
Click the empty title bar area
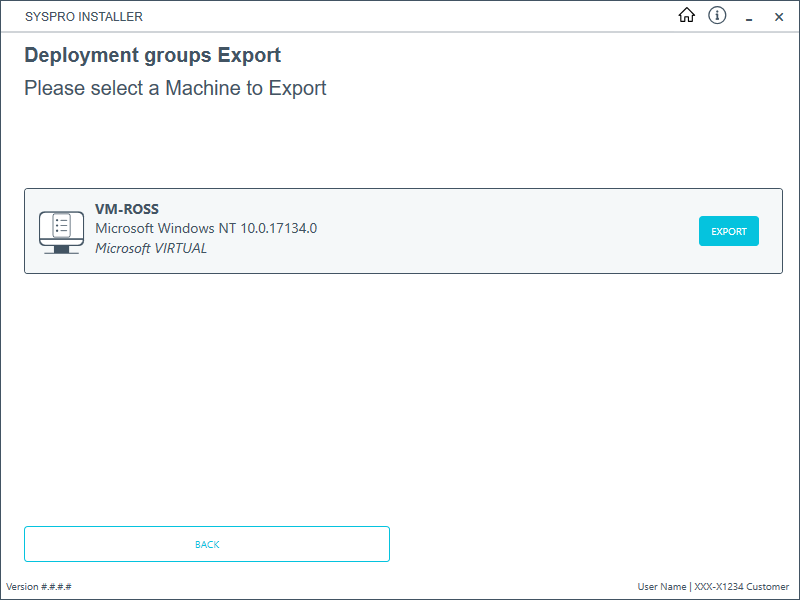pyautogui.click(x=400, y=17)
